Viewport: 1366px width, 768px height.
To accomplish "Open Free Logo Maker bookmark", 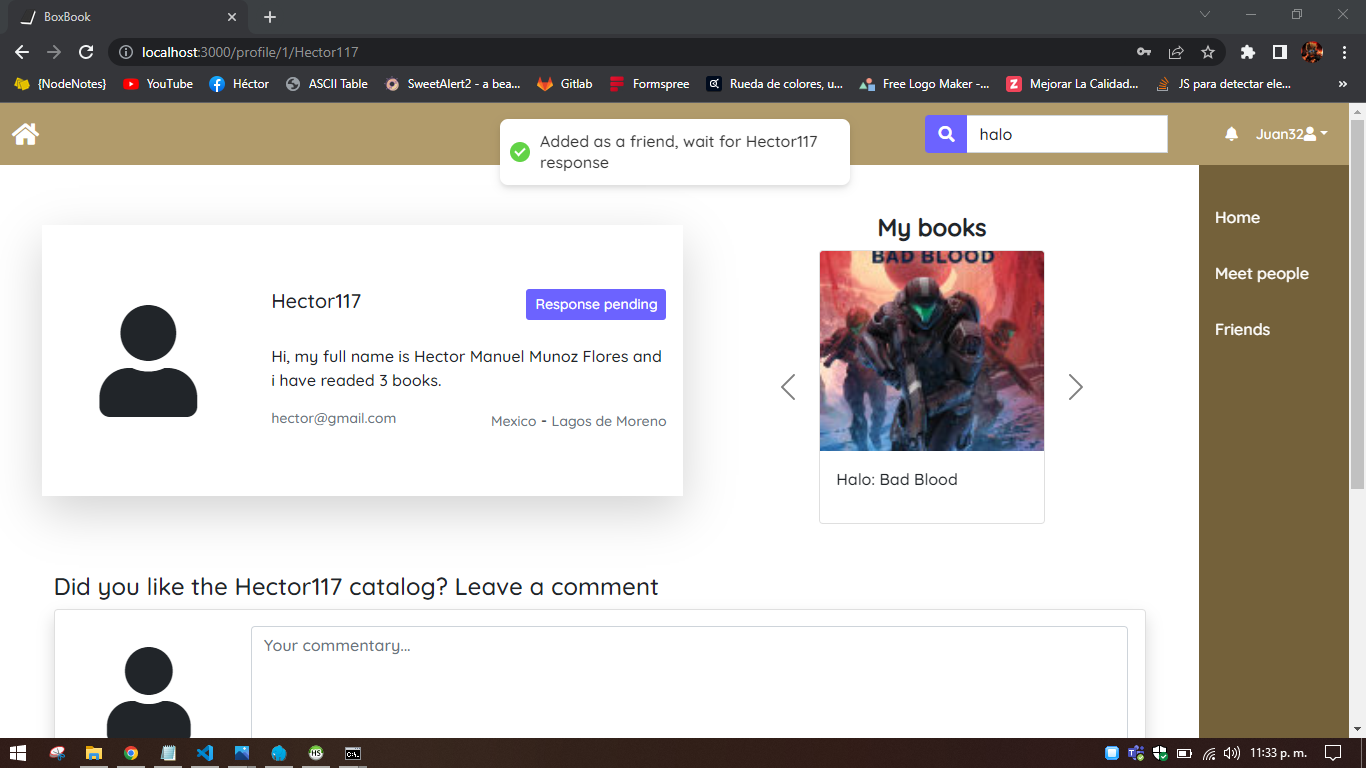I will [x=924, y=84].
